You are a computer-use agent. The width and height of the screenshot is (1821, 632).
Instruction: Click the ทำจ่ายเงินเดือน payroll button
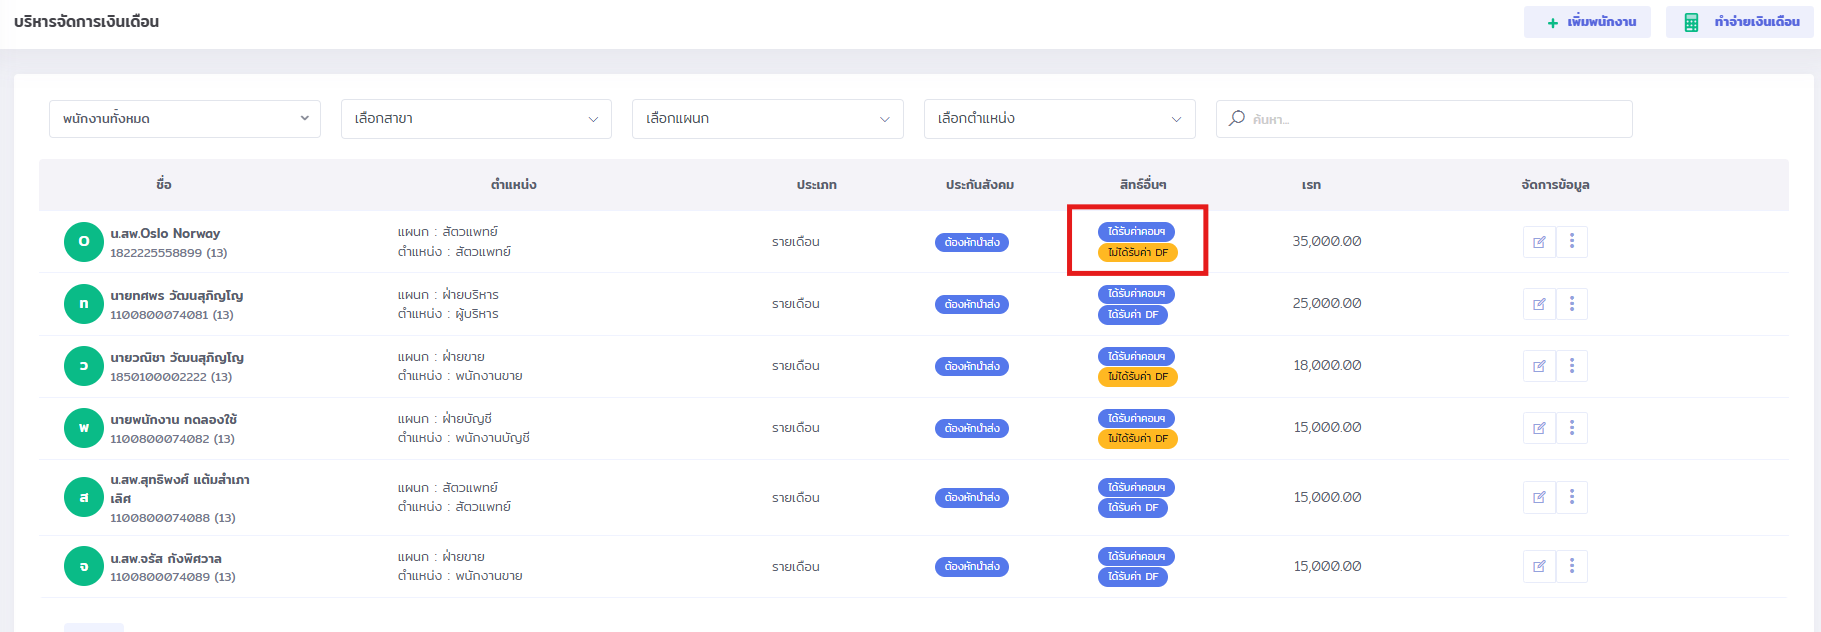pos(1741,22)
